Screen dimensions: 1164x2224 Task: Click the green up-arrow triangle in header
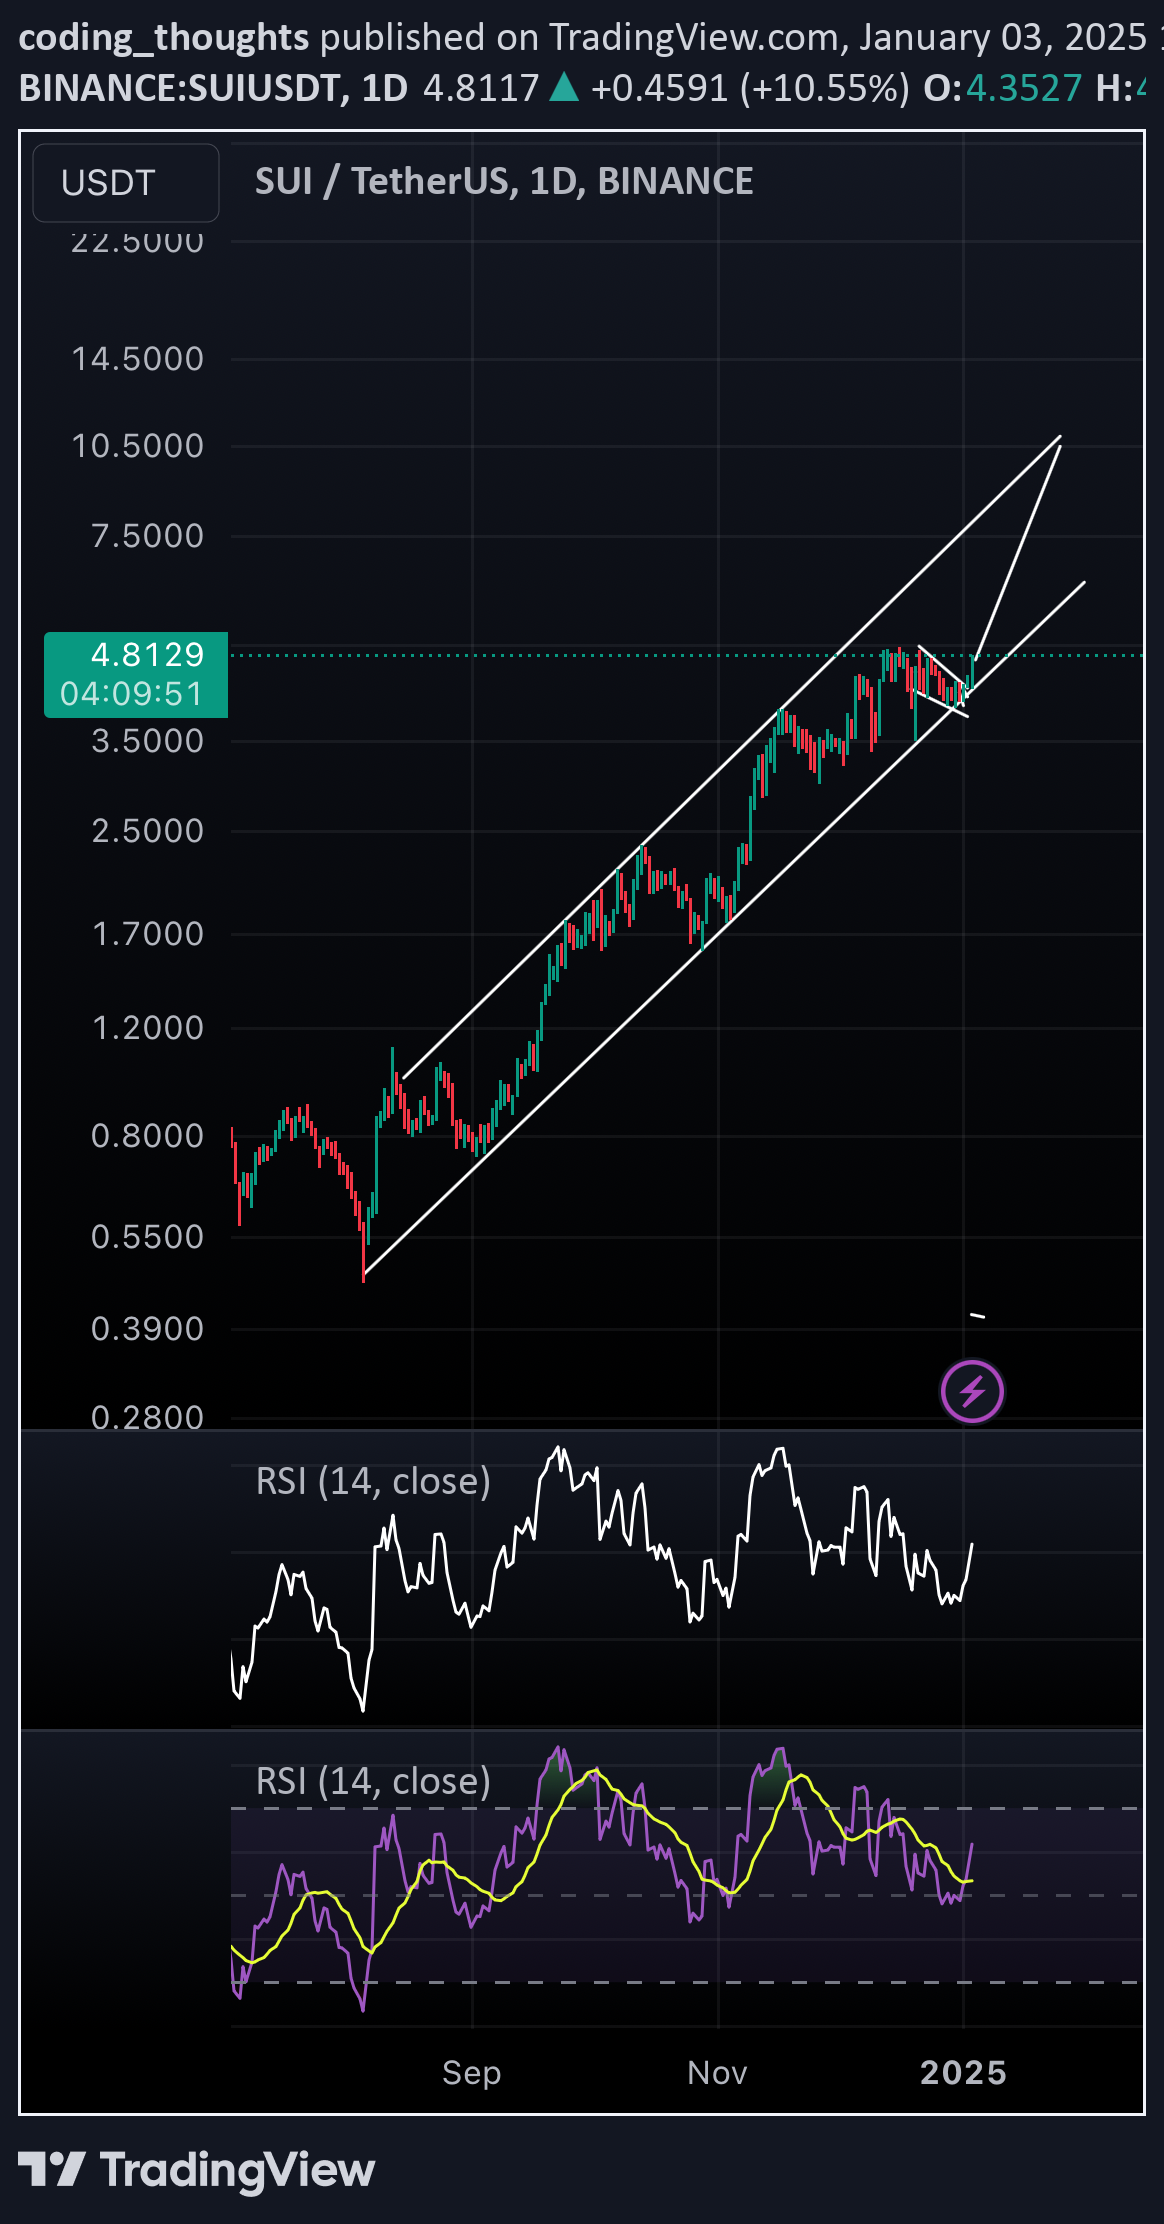point(564,88)
